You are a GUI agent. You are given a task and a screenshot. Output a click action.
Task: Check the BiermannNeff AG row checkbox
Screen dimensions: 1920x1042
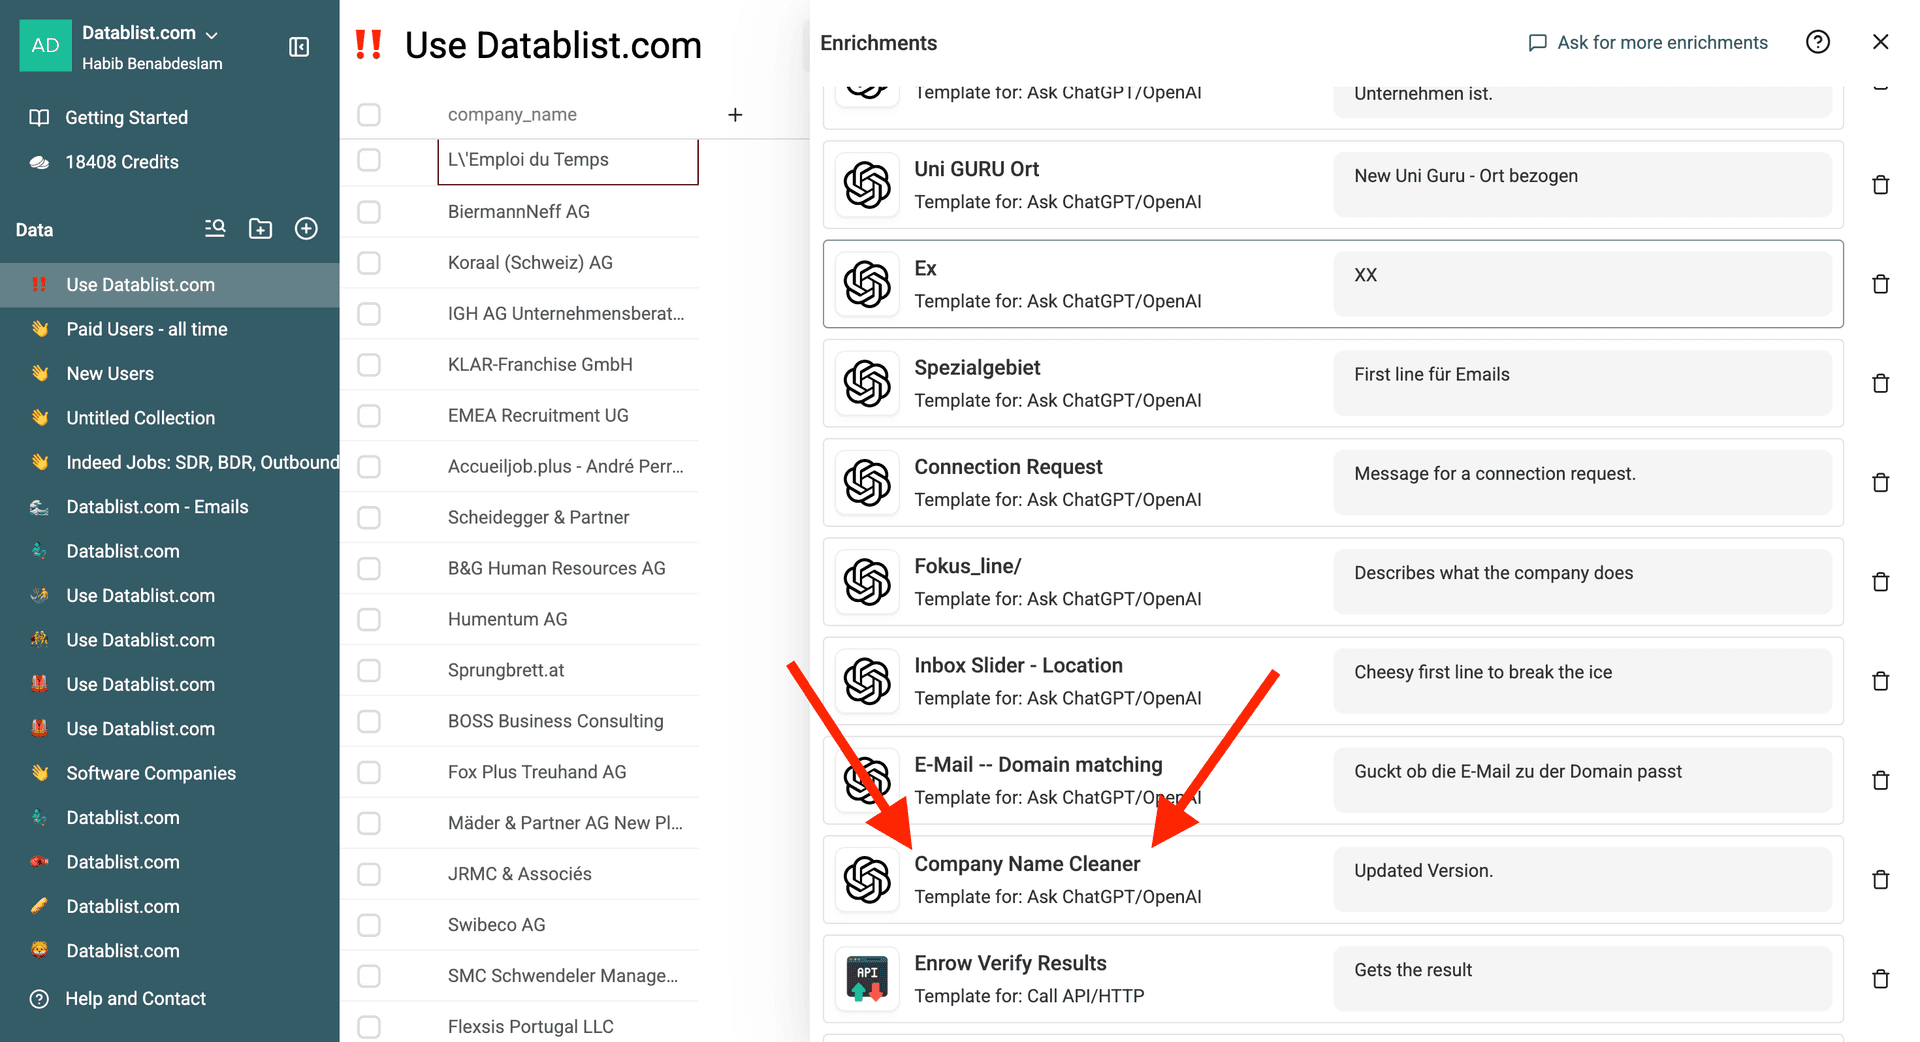click(x=369, y=212)
